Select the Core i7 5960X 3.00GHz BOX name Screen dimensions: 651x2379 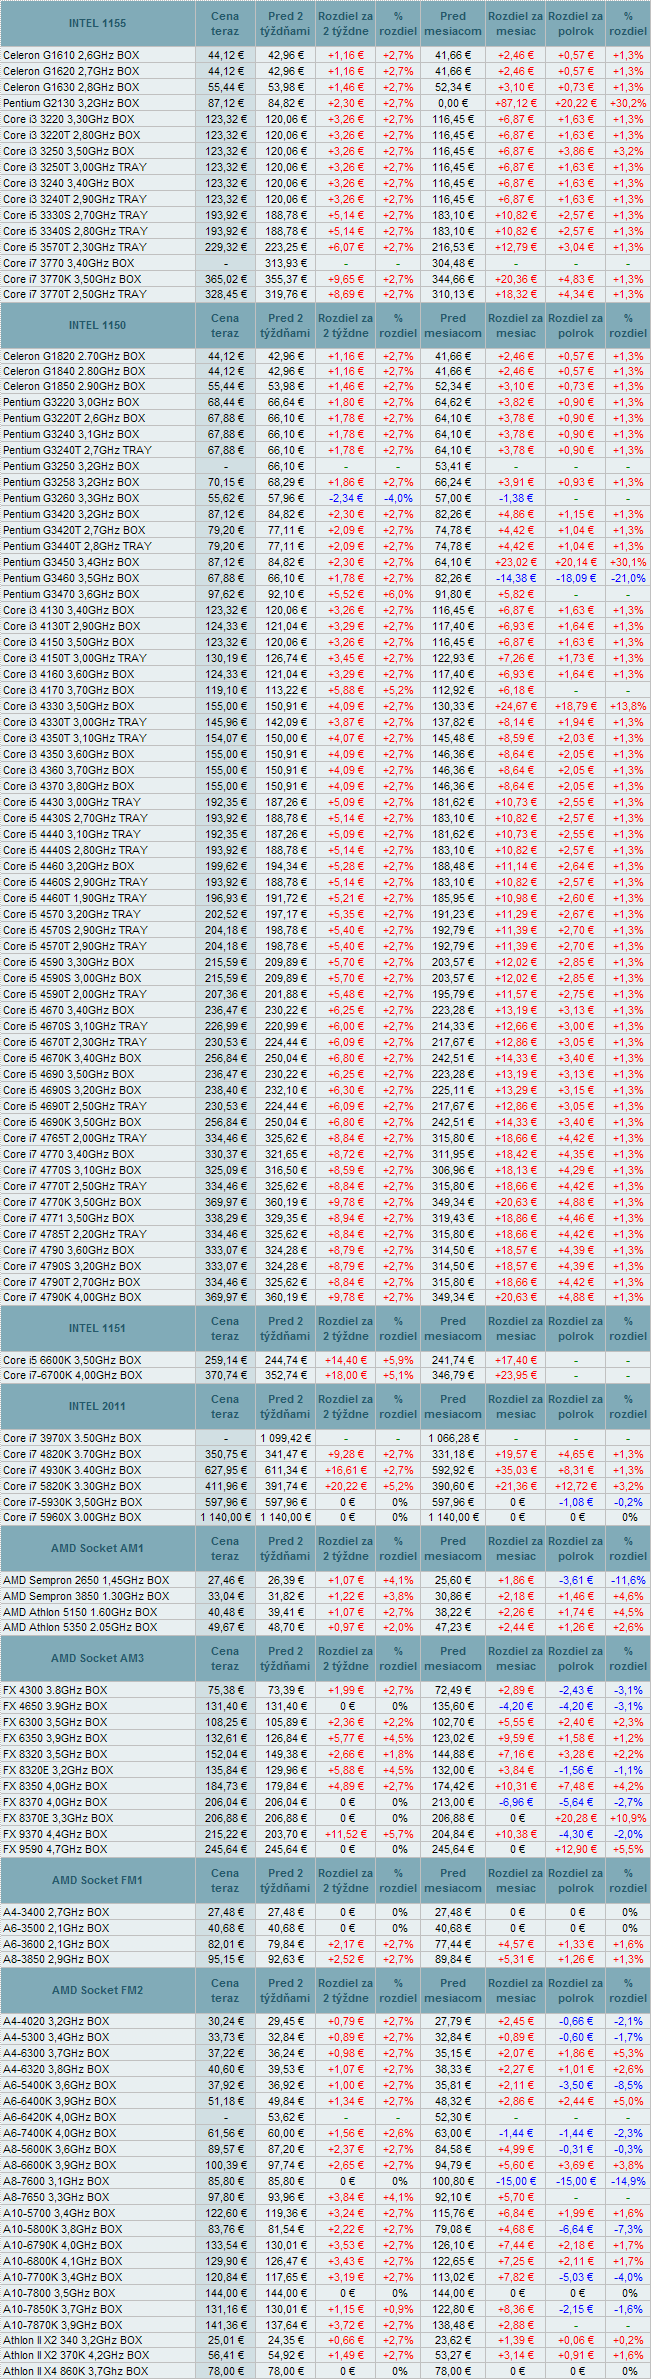pyautogui.click(x=72, y=1517)
